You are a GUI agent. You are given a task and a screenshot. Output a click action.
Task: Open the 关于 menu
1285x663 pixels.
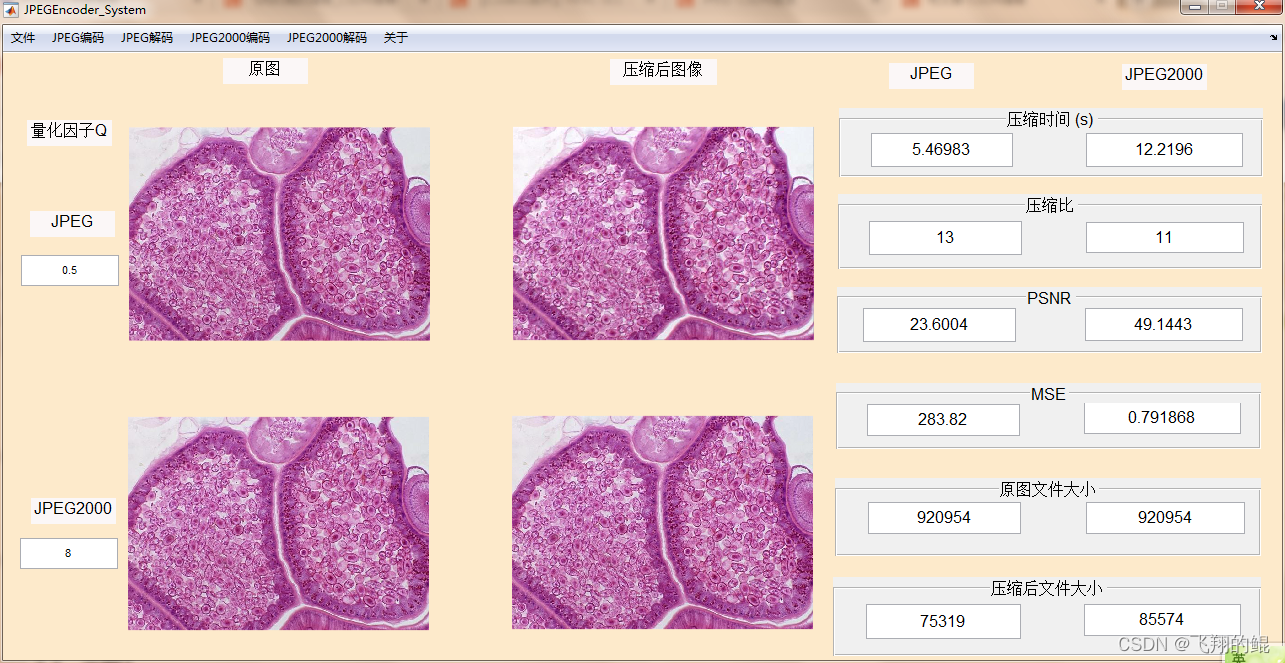[396, 38]
